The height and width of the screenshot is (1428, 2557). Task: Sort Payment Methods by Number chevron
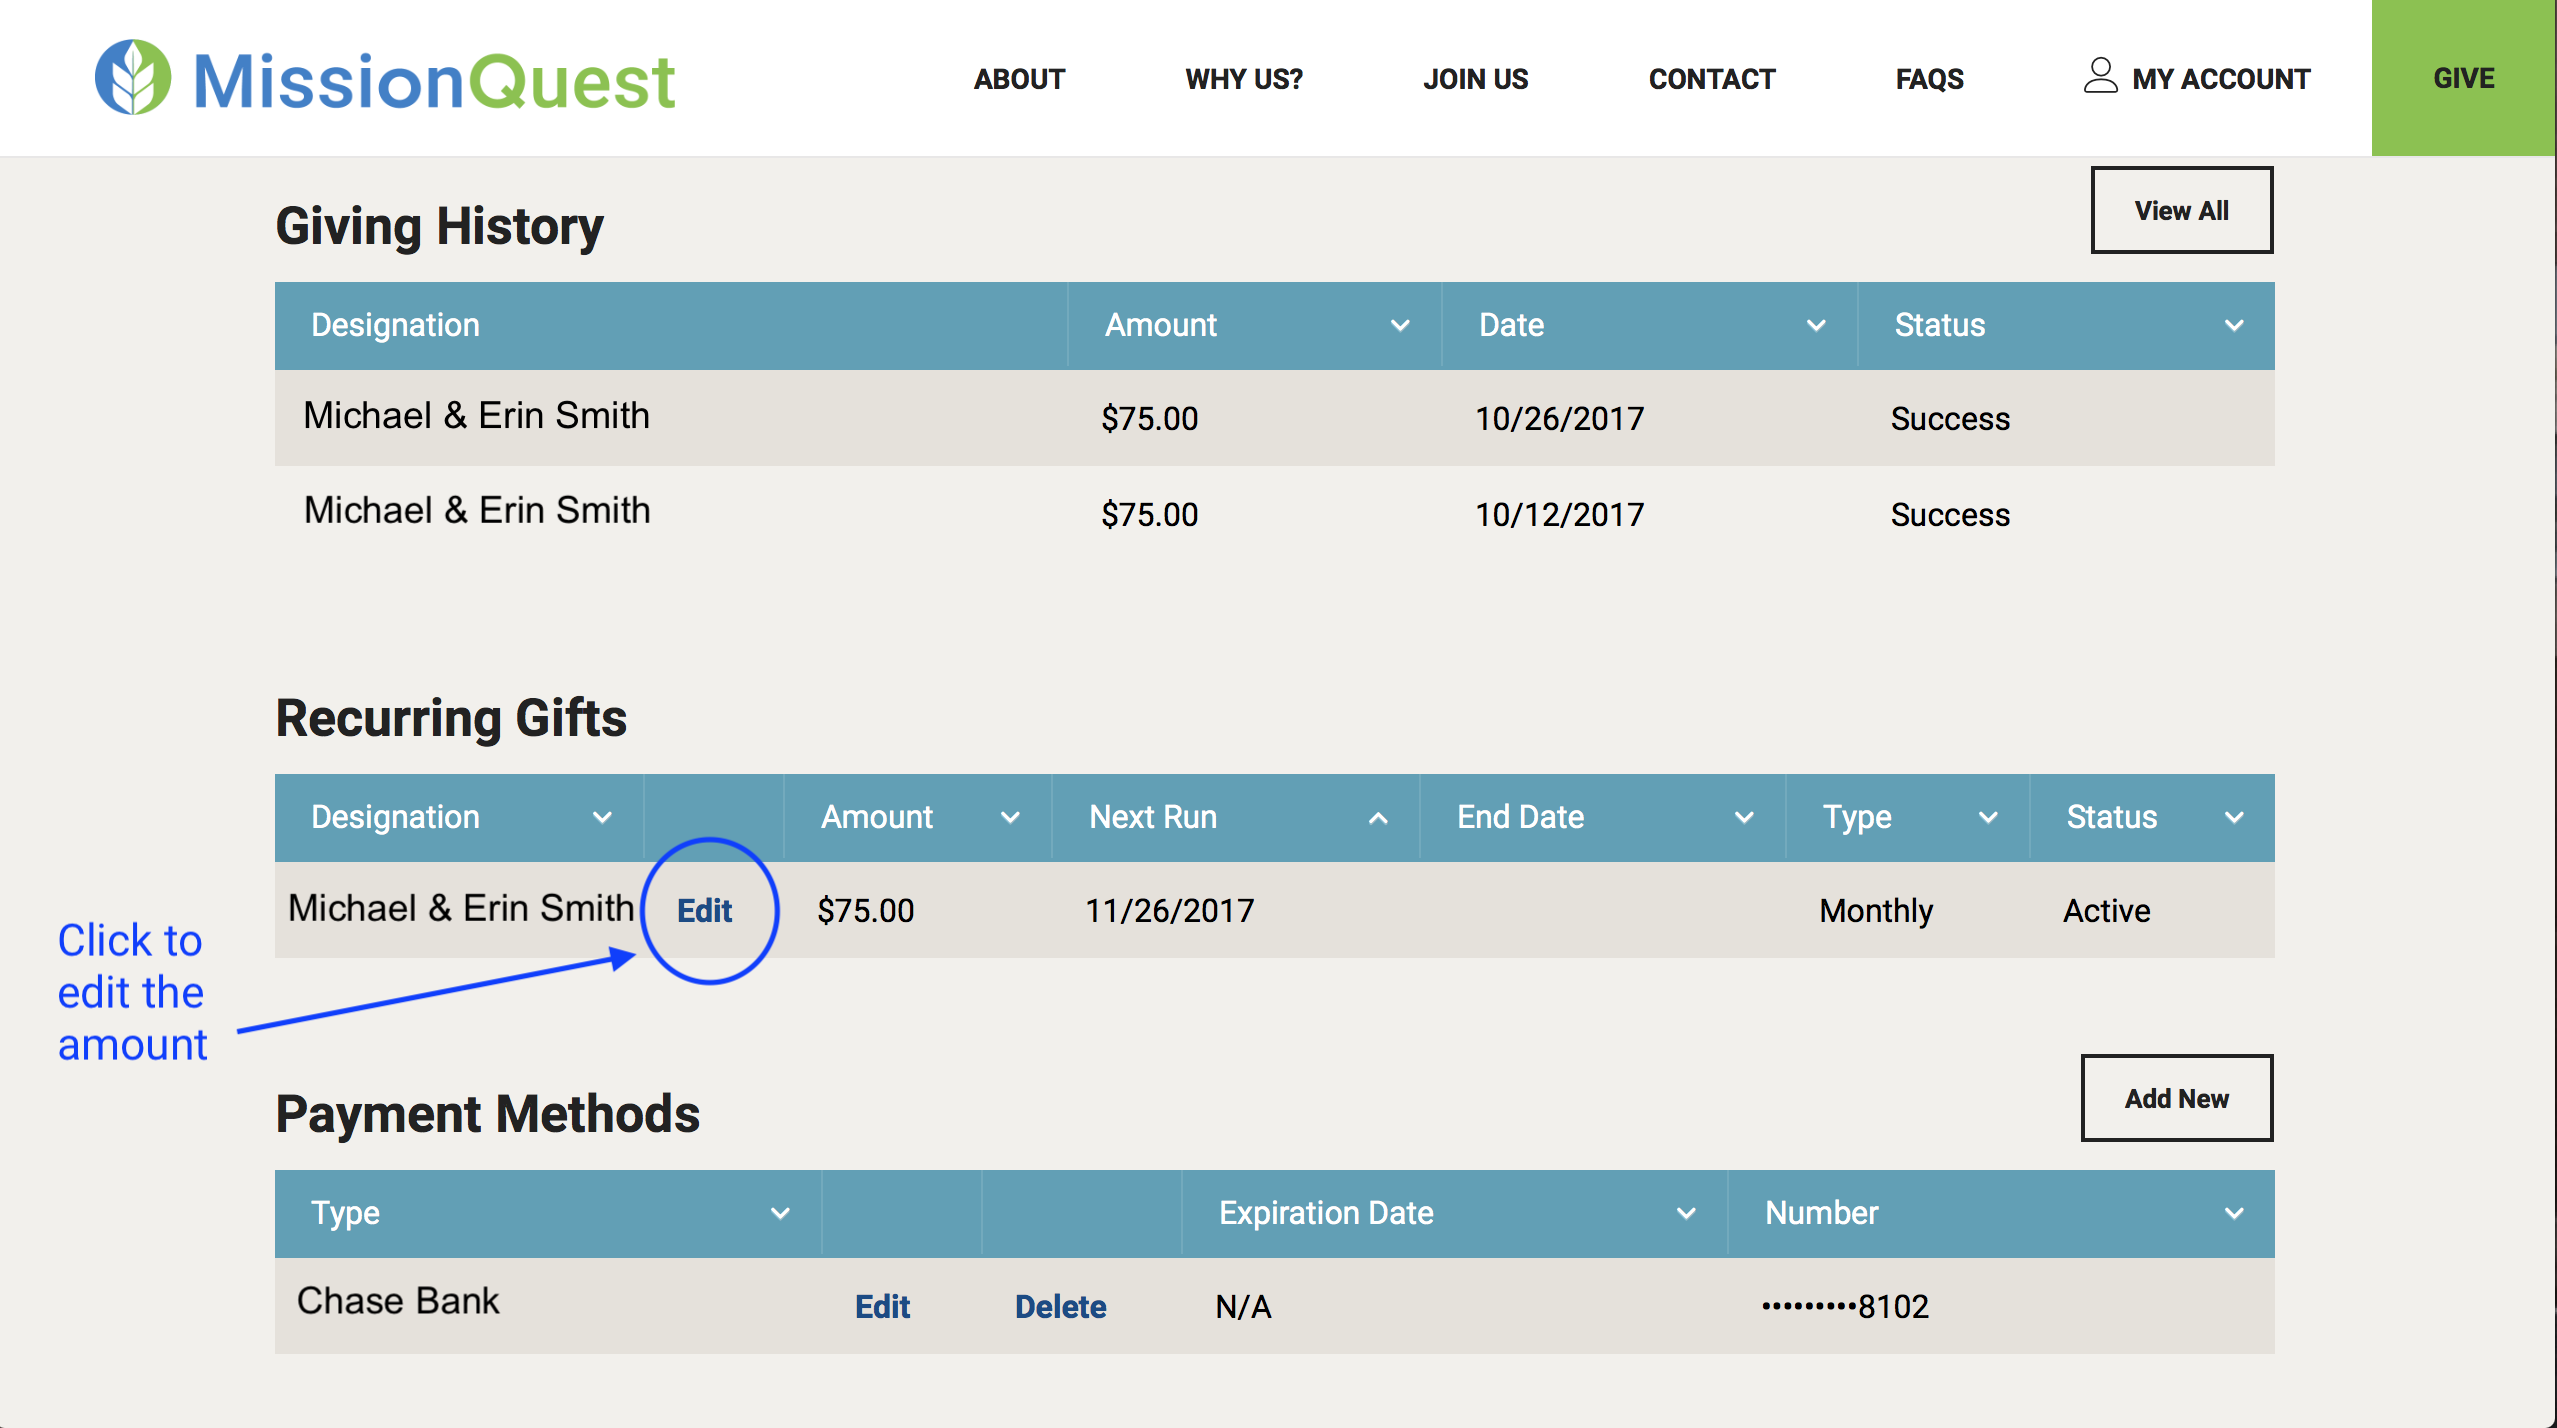(x=2234, y=1214)
